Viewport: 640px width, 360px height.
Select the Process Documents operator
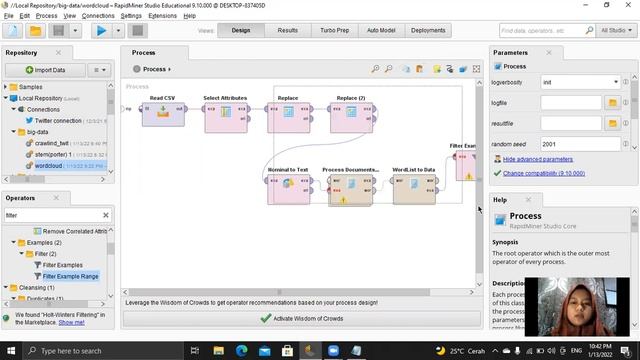351,190
